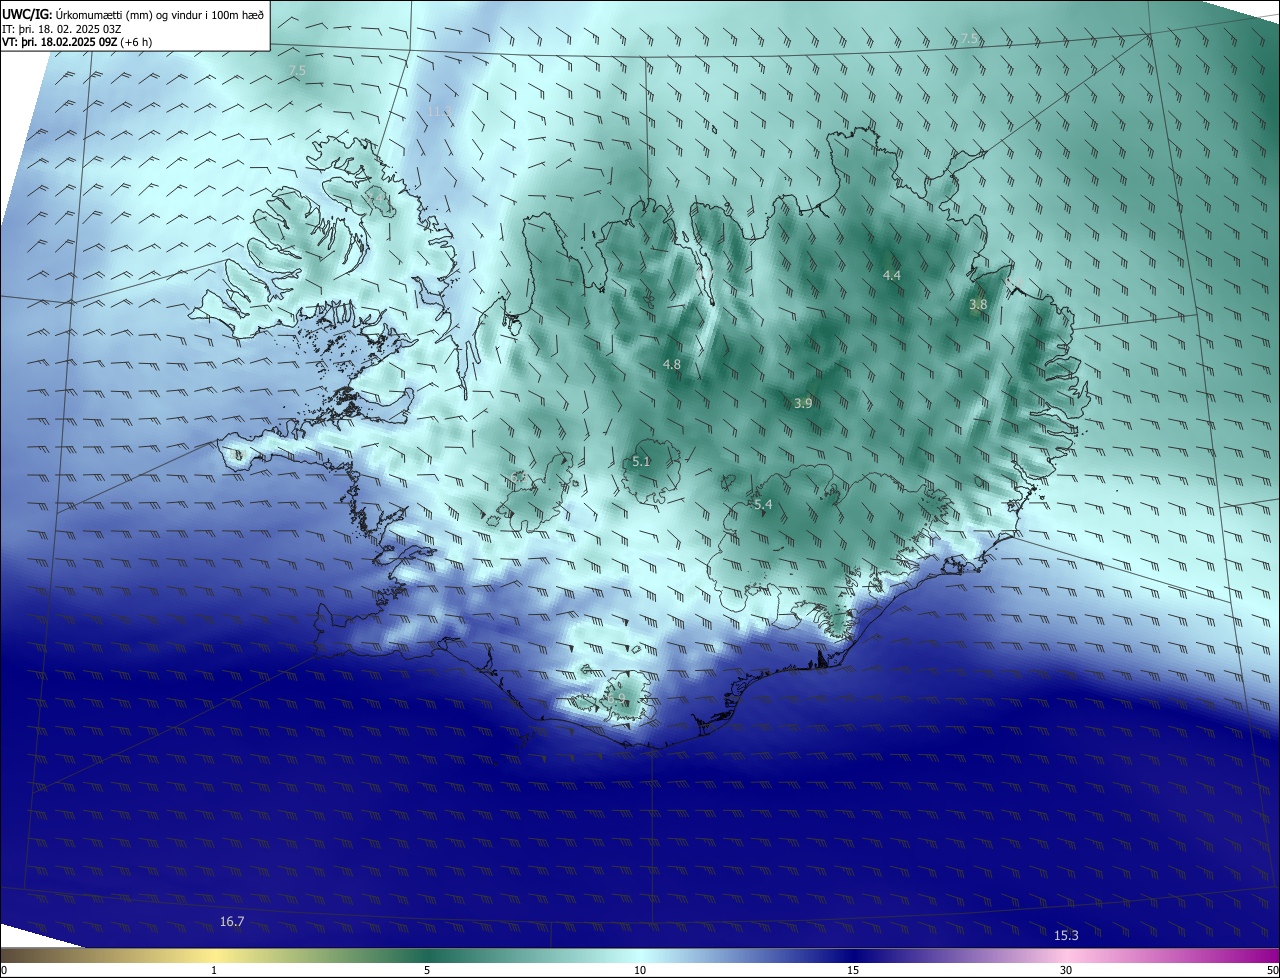Click the 7.5 value northwest of the Westfjords
Viewport: 1280px width, 978px height.
pyautogui.click(x=297, y=70)
